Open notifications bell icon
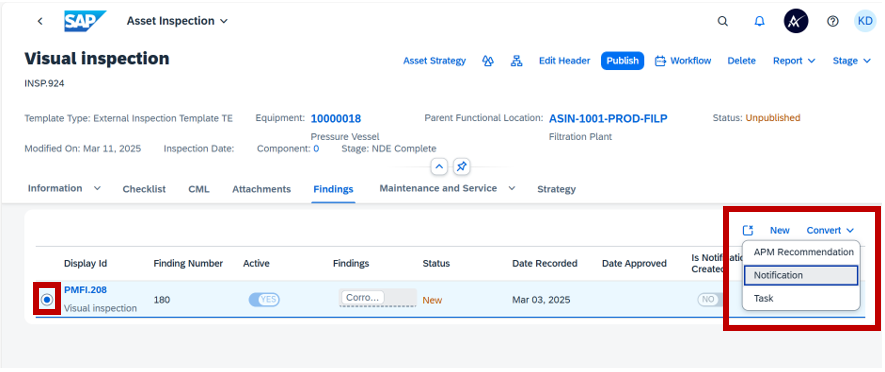This screenshot has width=885, height=372. (759, 21)
